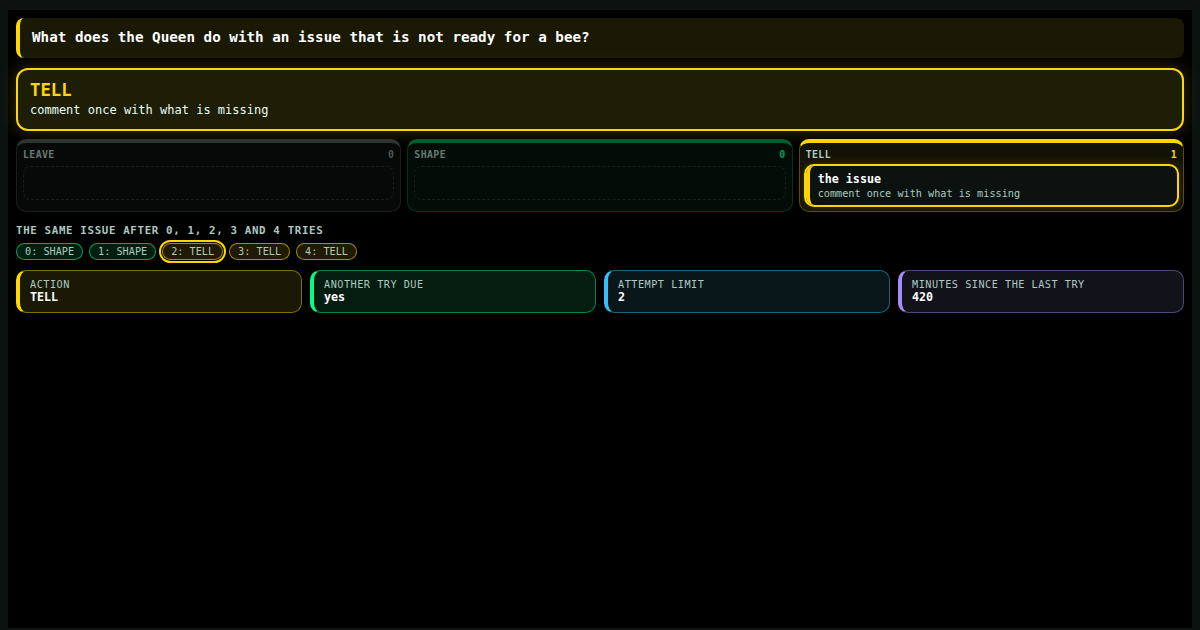This screenshot has height=630, width=1200.
Task: Click the ACTION stat label
Action: [50, 284]
